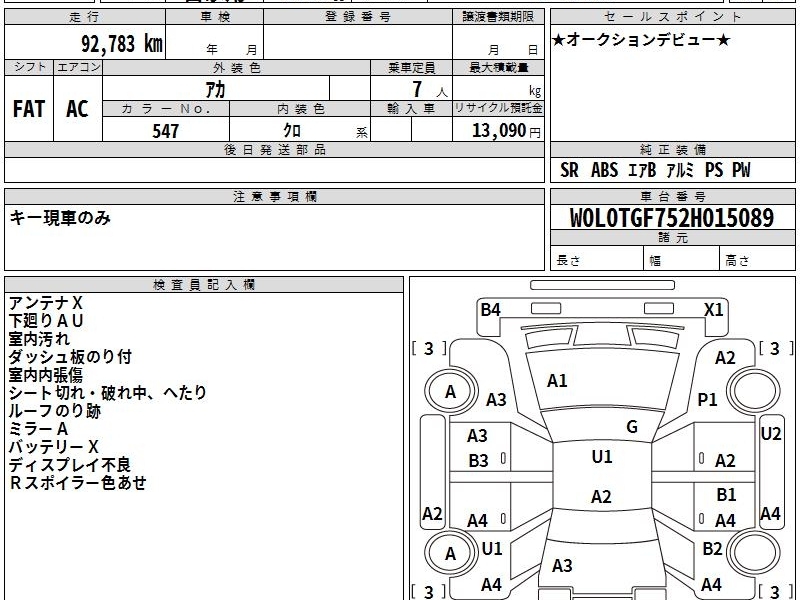Click the recycle deposit value 13,090円
This screenshot has height=600, width=800.
tap(506, 131)
